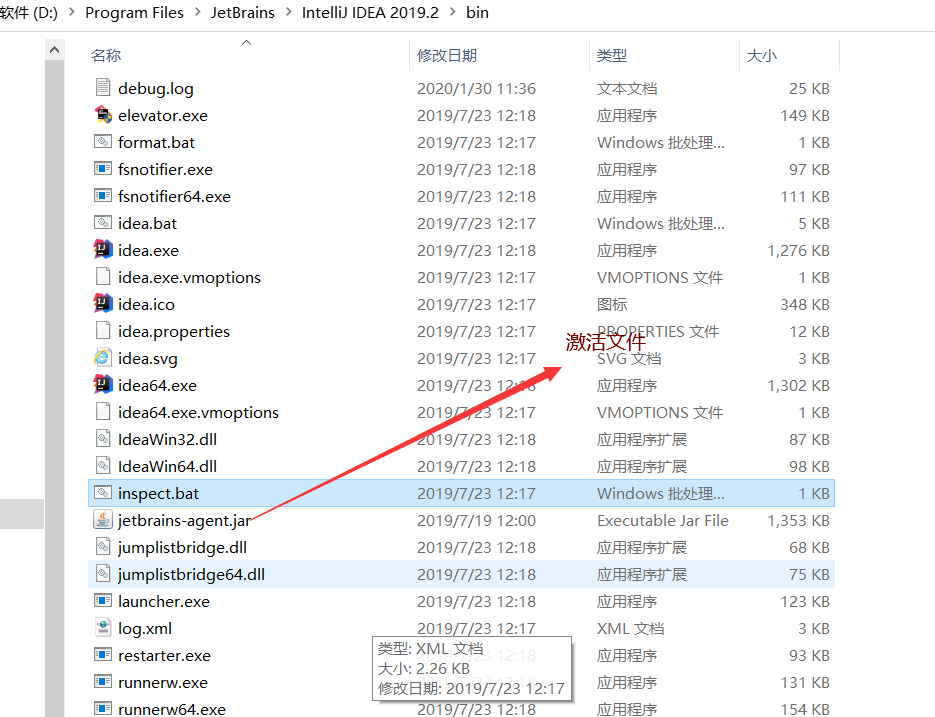The height and width of the screenshot is (717, 935).
Task: Go to Program Files in breadcrumb path
Action: tap(134, 13)
